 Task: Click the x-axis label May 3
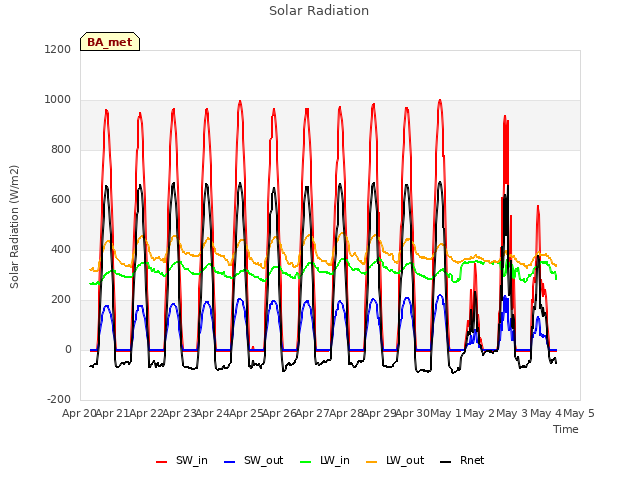(513, 413)
